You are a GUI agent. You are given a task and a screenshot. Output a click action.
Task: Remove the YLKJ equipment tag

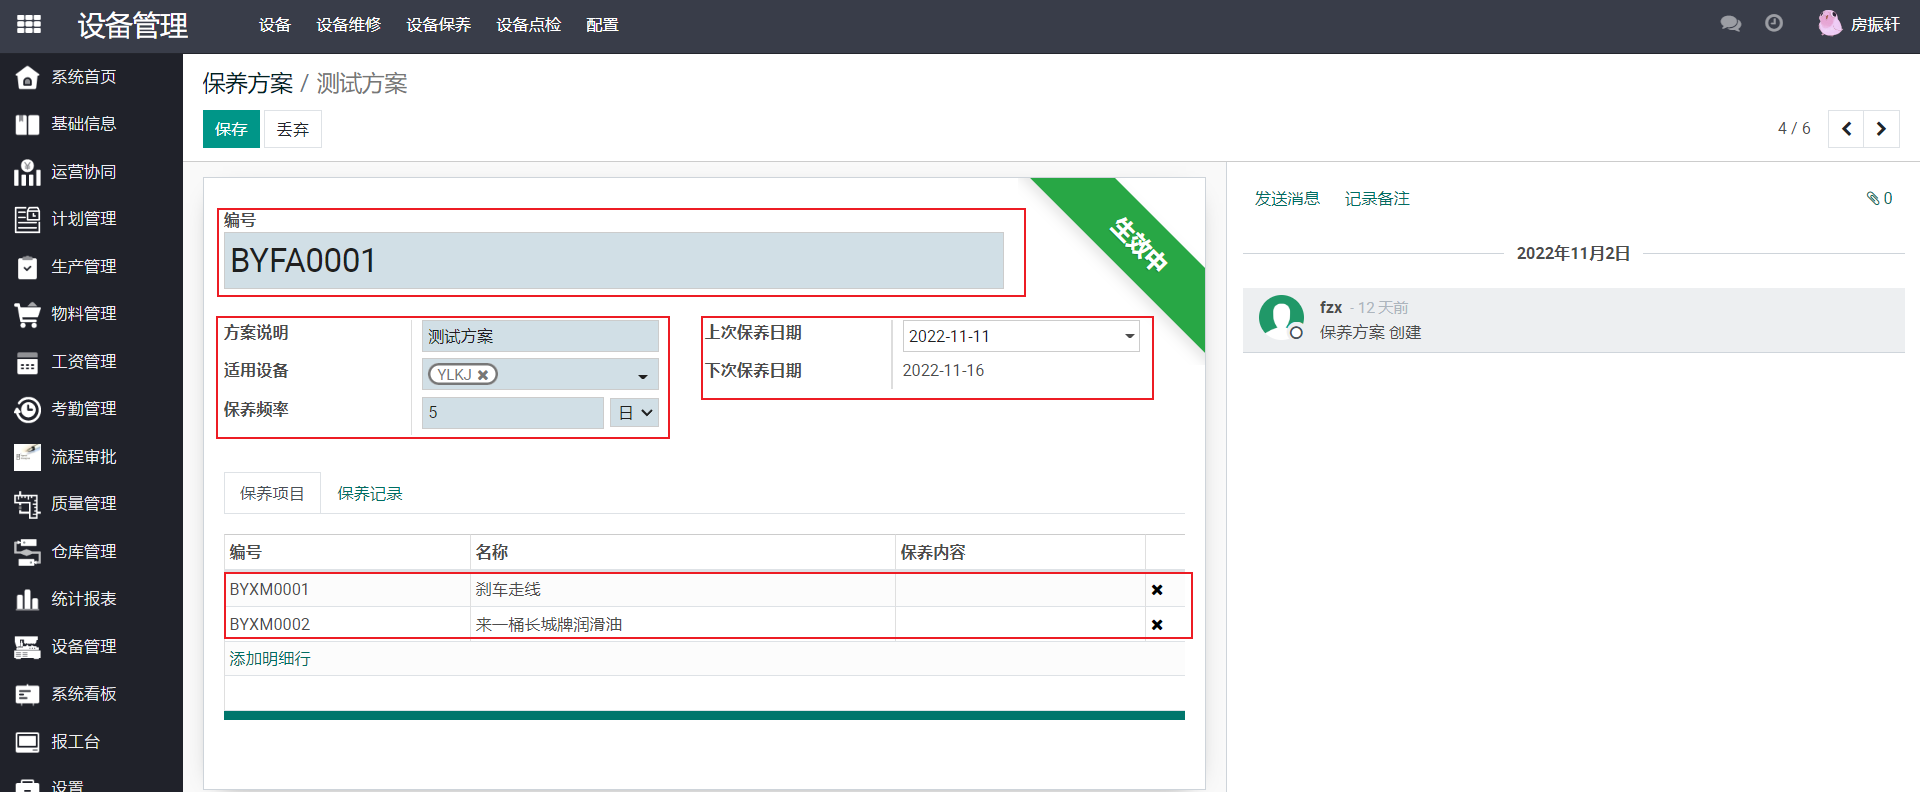click(x=483, y=375)
